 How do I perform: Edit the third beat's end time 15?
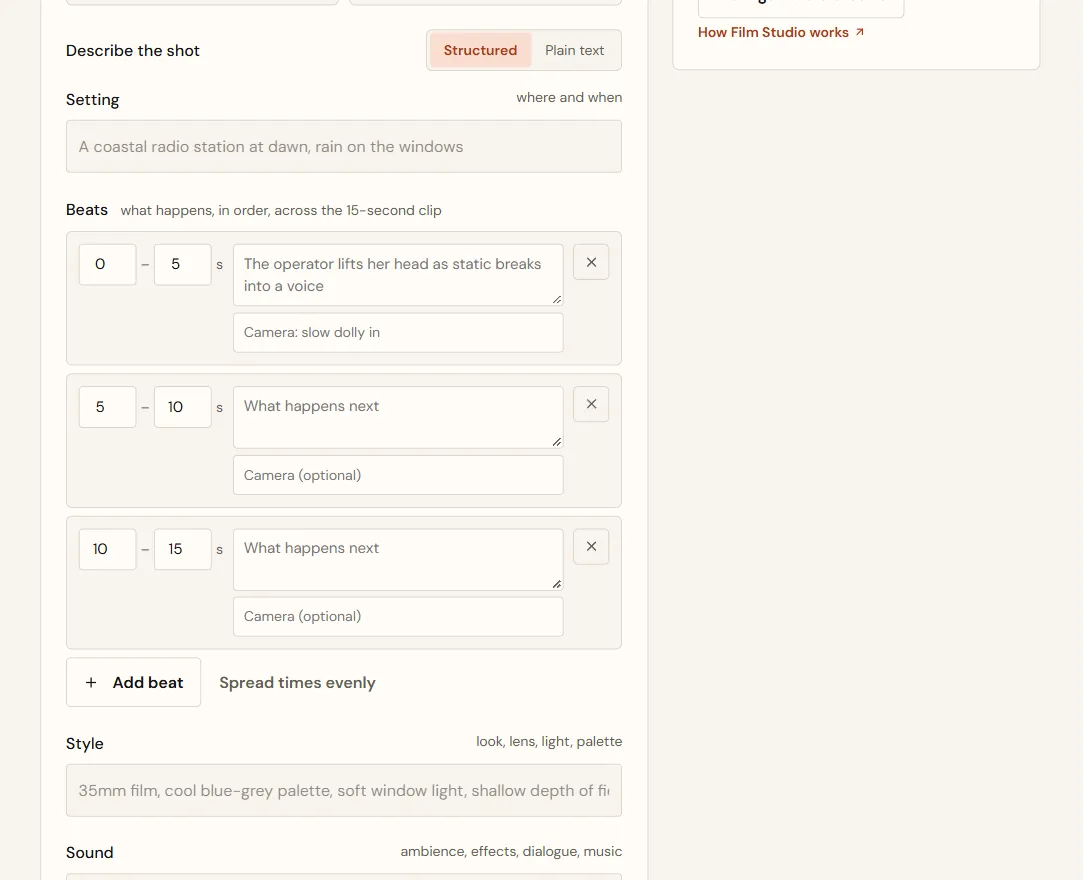[183, 549]
